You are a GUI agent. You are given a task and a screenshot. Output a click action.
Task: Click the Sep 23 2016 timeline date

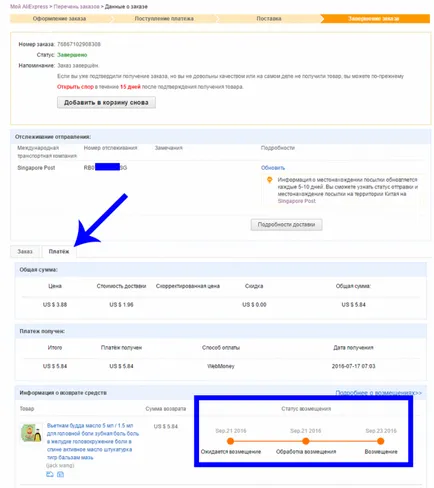381,431
